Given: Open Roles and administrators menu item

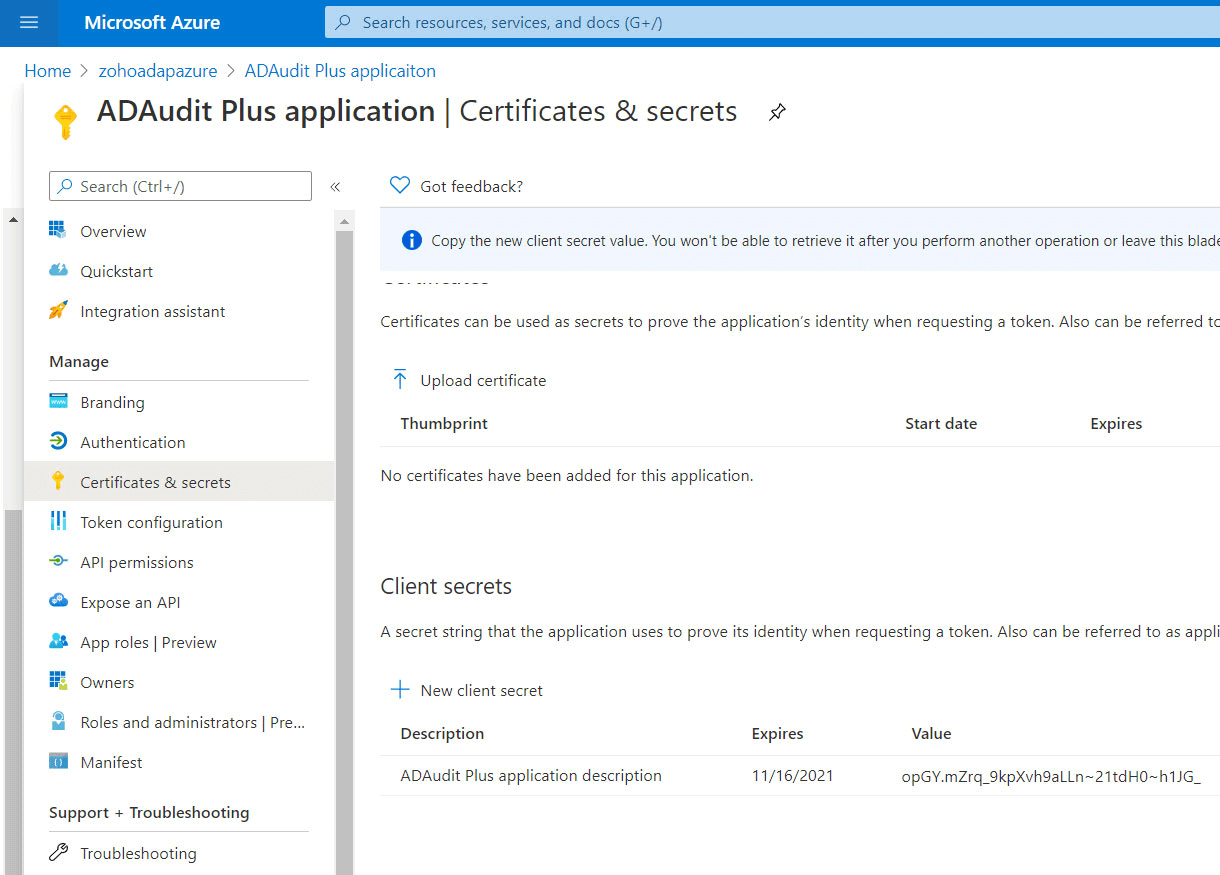Looking at the screenshot, I should coord(192,722).
